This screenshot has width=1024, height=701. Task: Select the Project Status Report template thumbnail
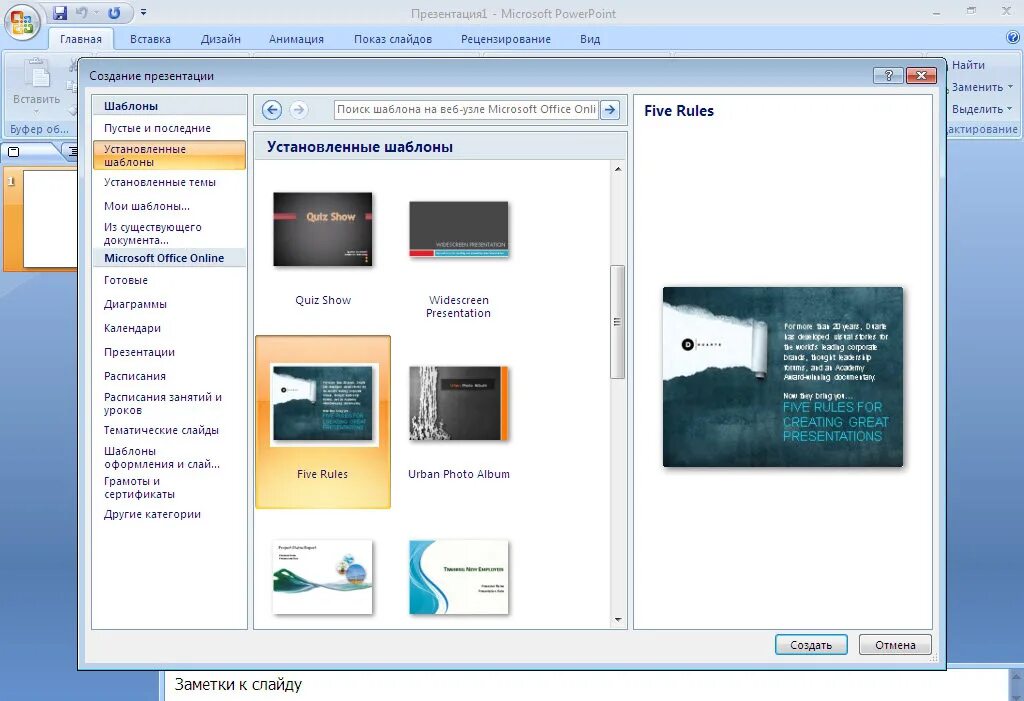click(x=323, y=577)
